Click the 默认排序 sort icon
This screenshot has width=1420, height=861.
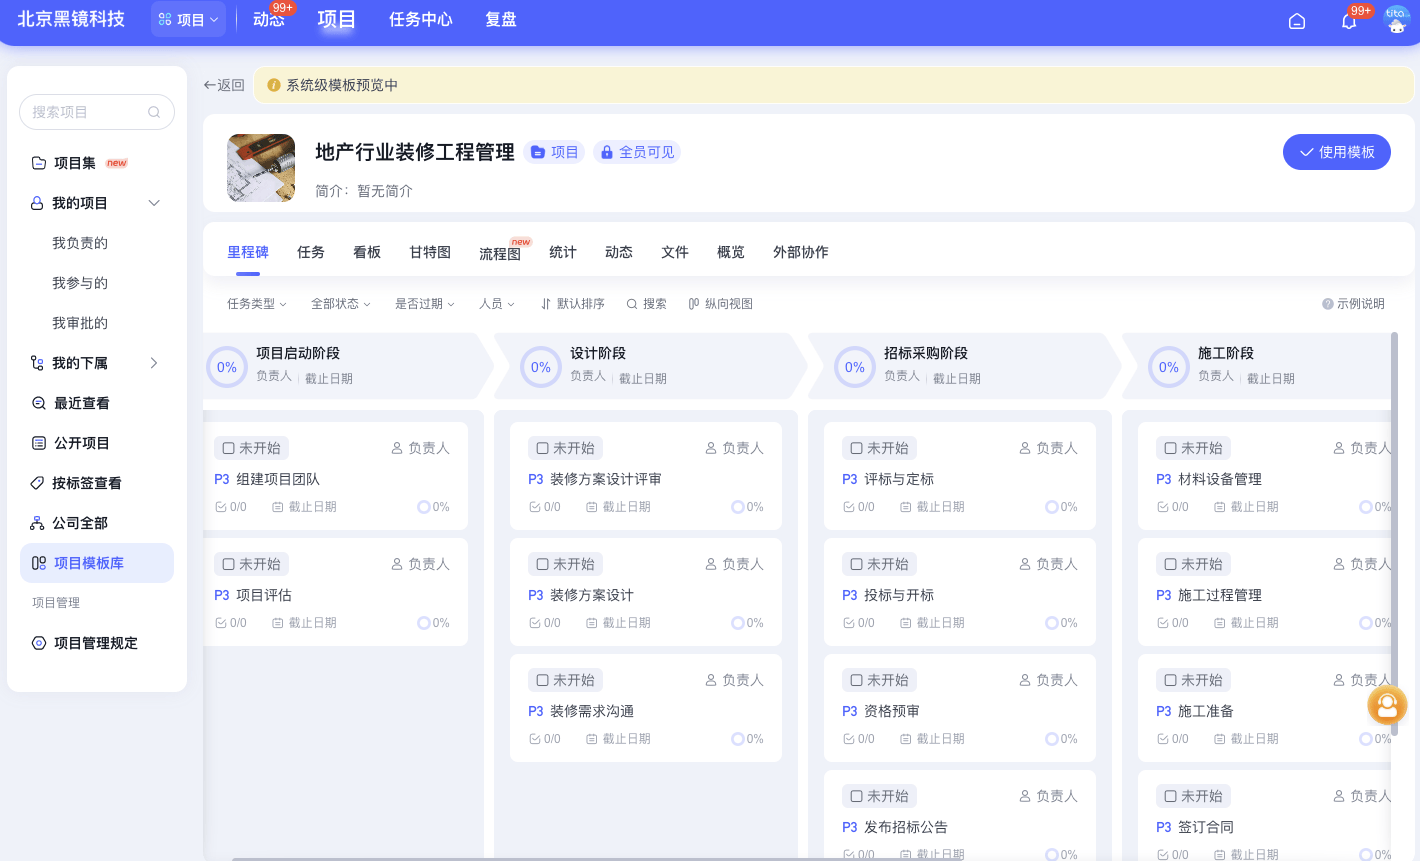click(x=546, y=304)
